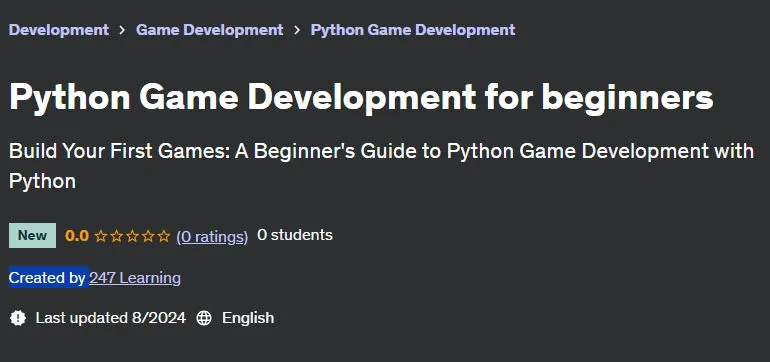Click the course title heading
The height and width of the screenshot is (362, 770).
pos(361,97)
